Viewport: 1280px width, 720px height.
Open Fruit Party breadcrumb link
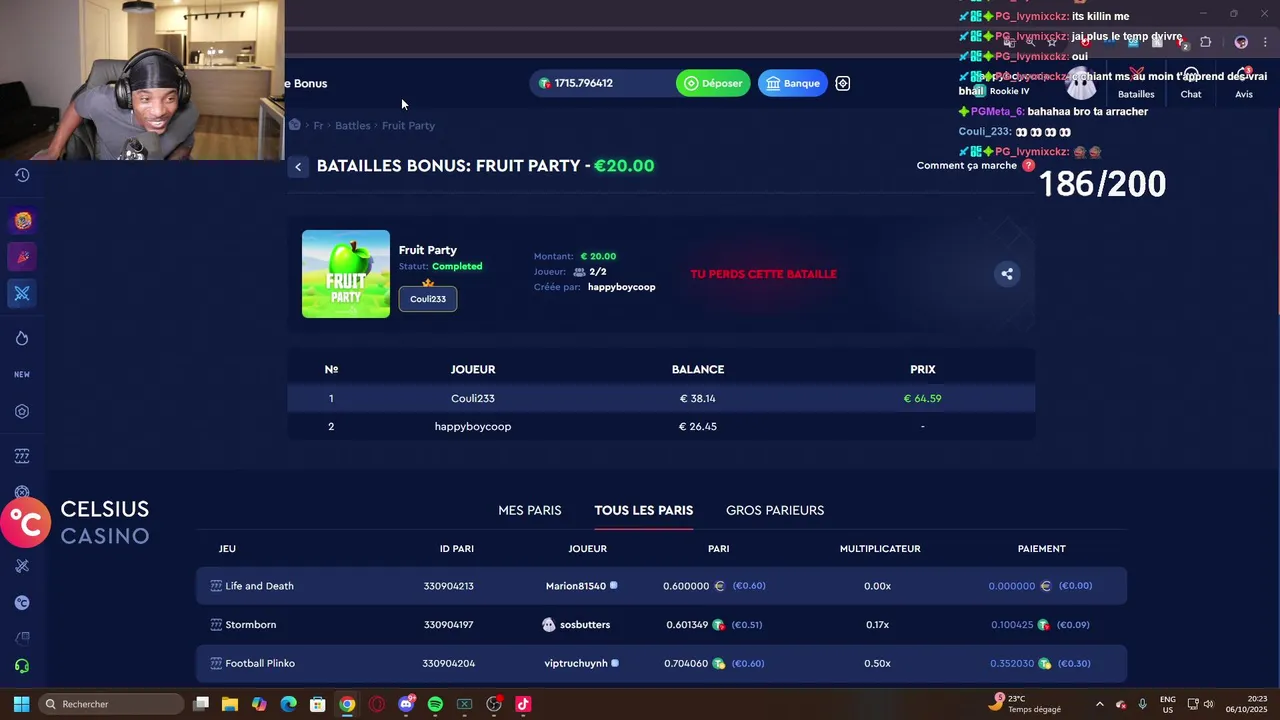408,125
